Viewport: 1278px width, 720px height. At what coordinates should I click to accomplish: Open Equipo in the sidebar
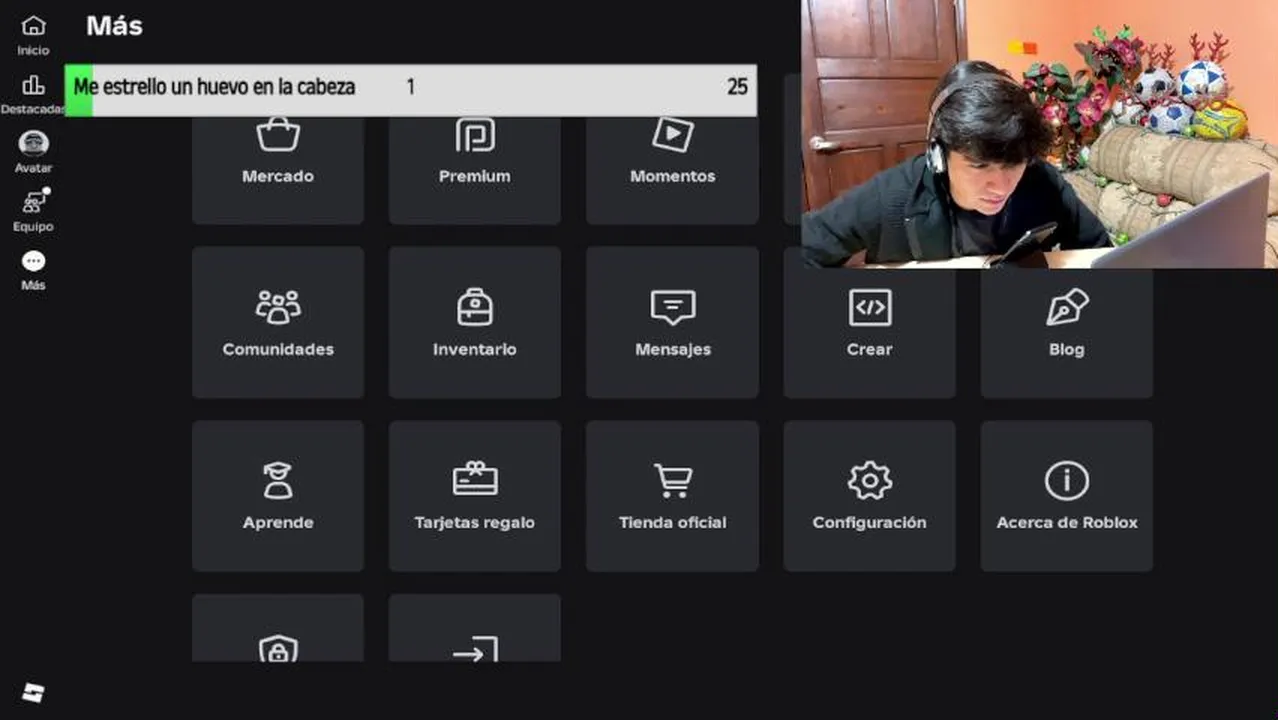click(33, 211)
